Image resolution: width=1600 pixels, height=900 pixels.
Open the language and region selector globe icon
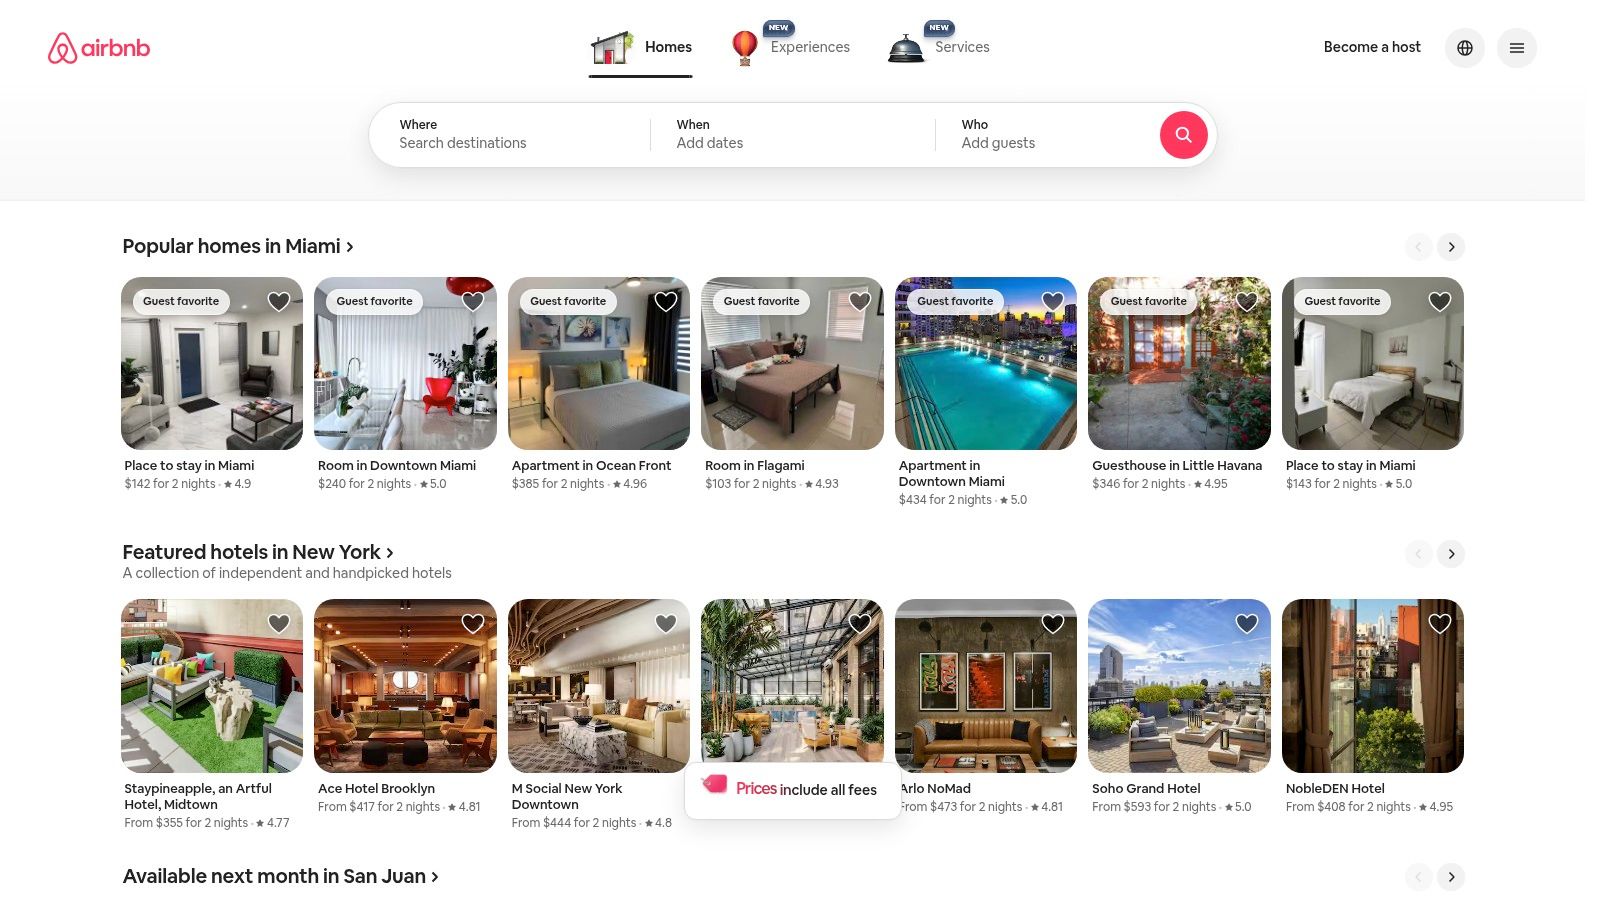point(1464,47)
